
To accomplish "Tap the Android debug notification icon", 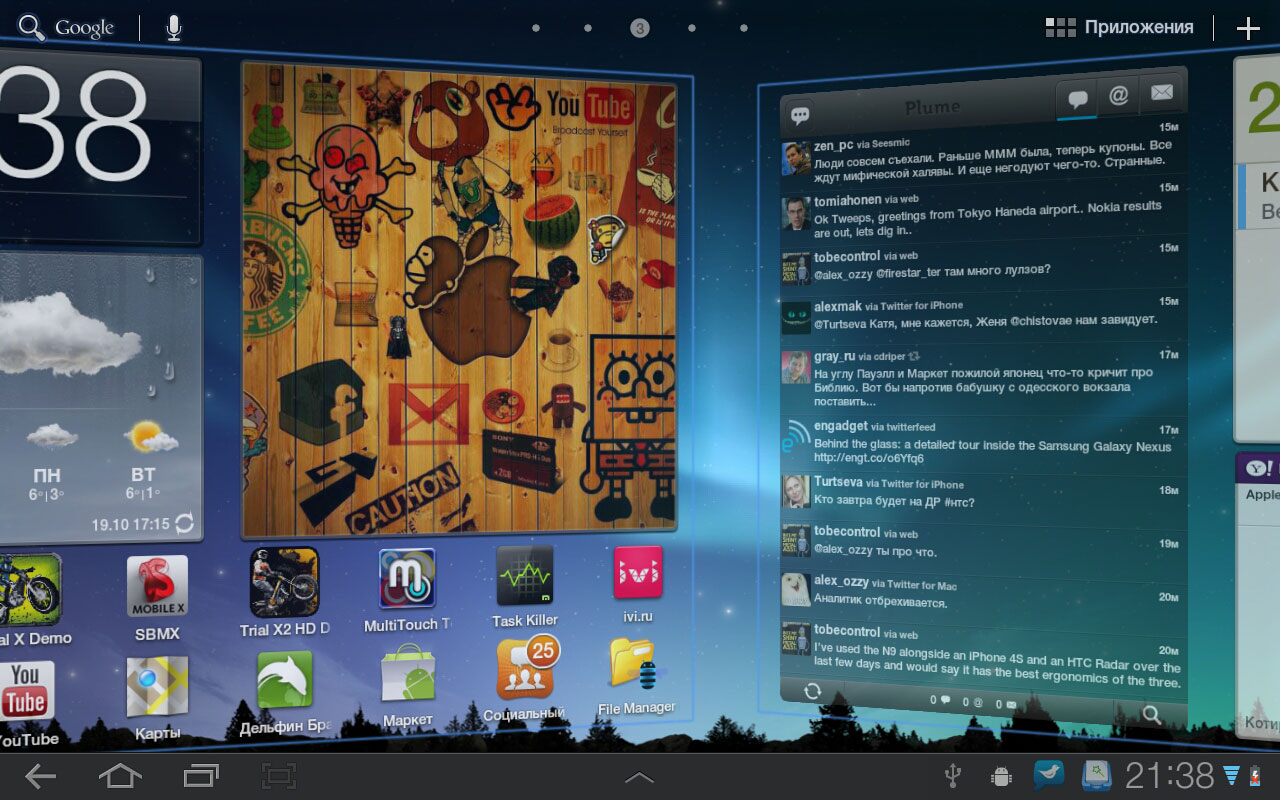I will pyautogui.click(x=1001, y=776).
